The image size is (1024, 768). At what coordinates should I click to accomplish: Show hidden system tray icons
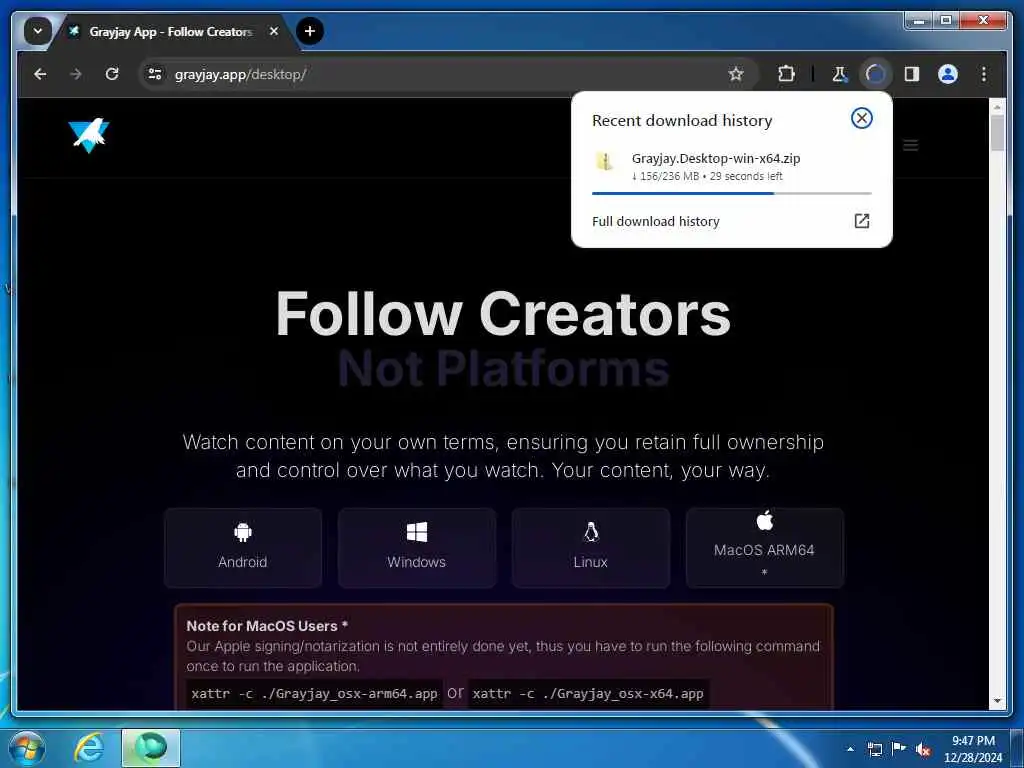pyautogui.click(x=850, y=749)
